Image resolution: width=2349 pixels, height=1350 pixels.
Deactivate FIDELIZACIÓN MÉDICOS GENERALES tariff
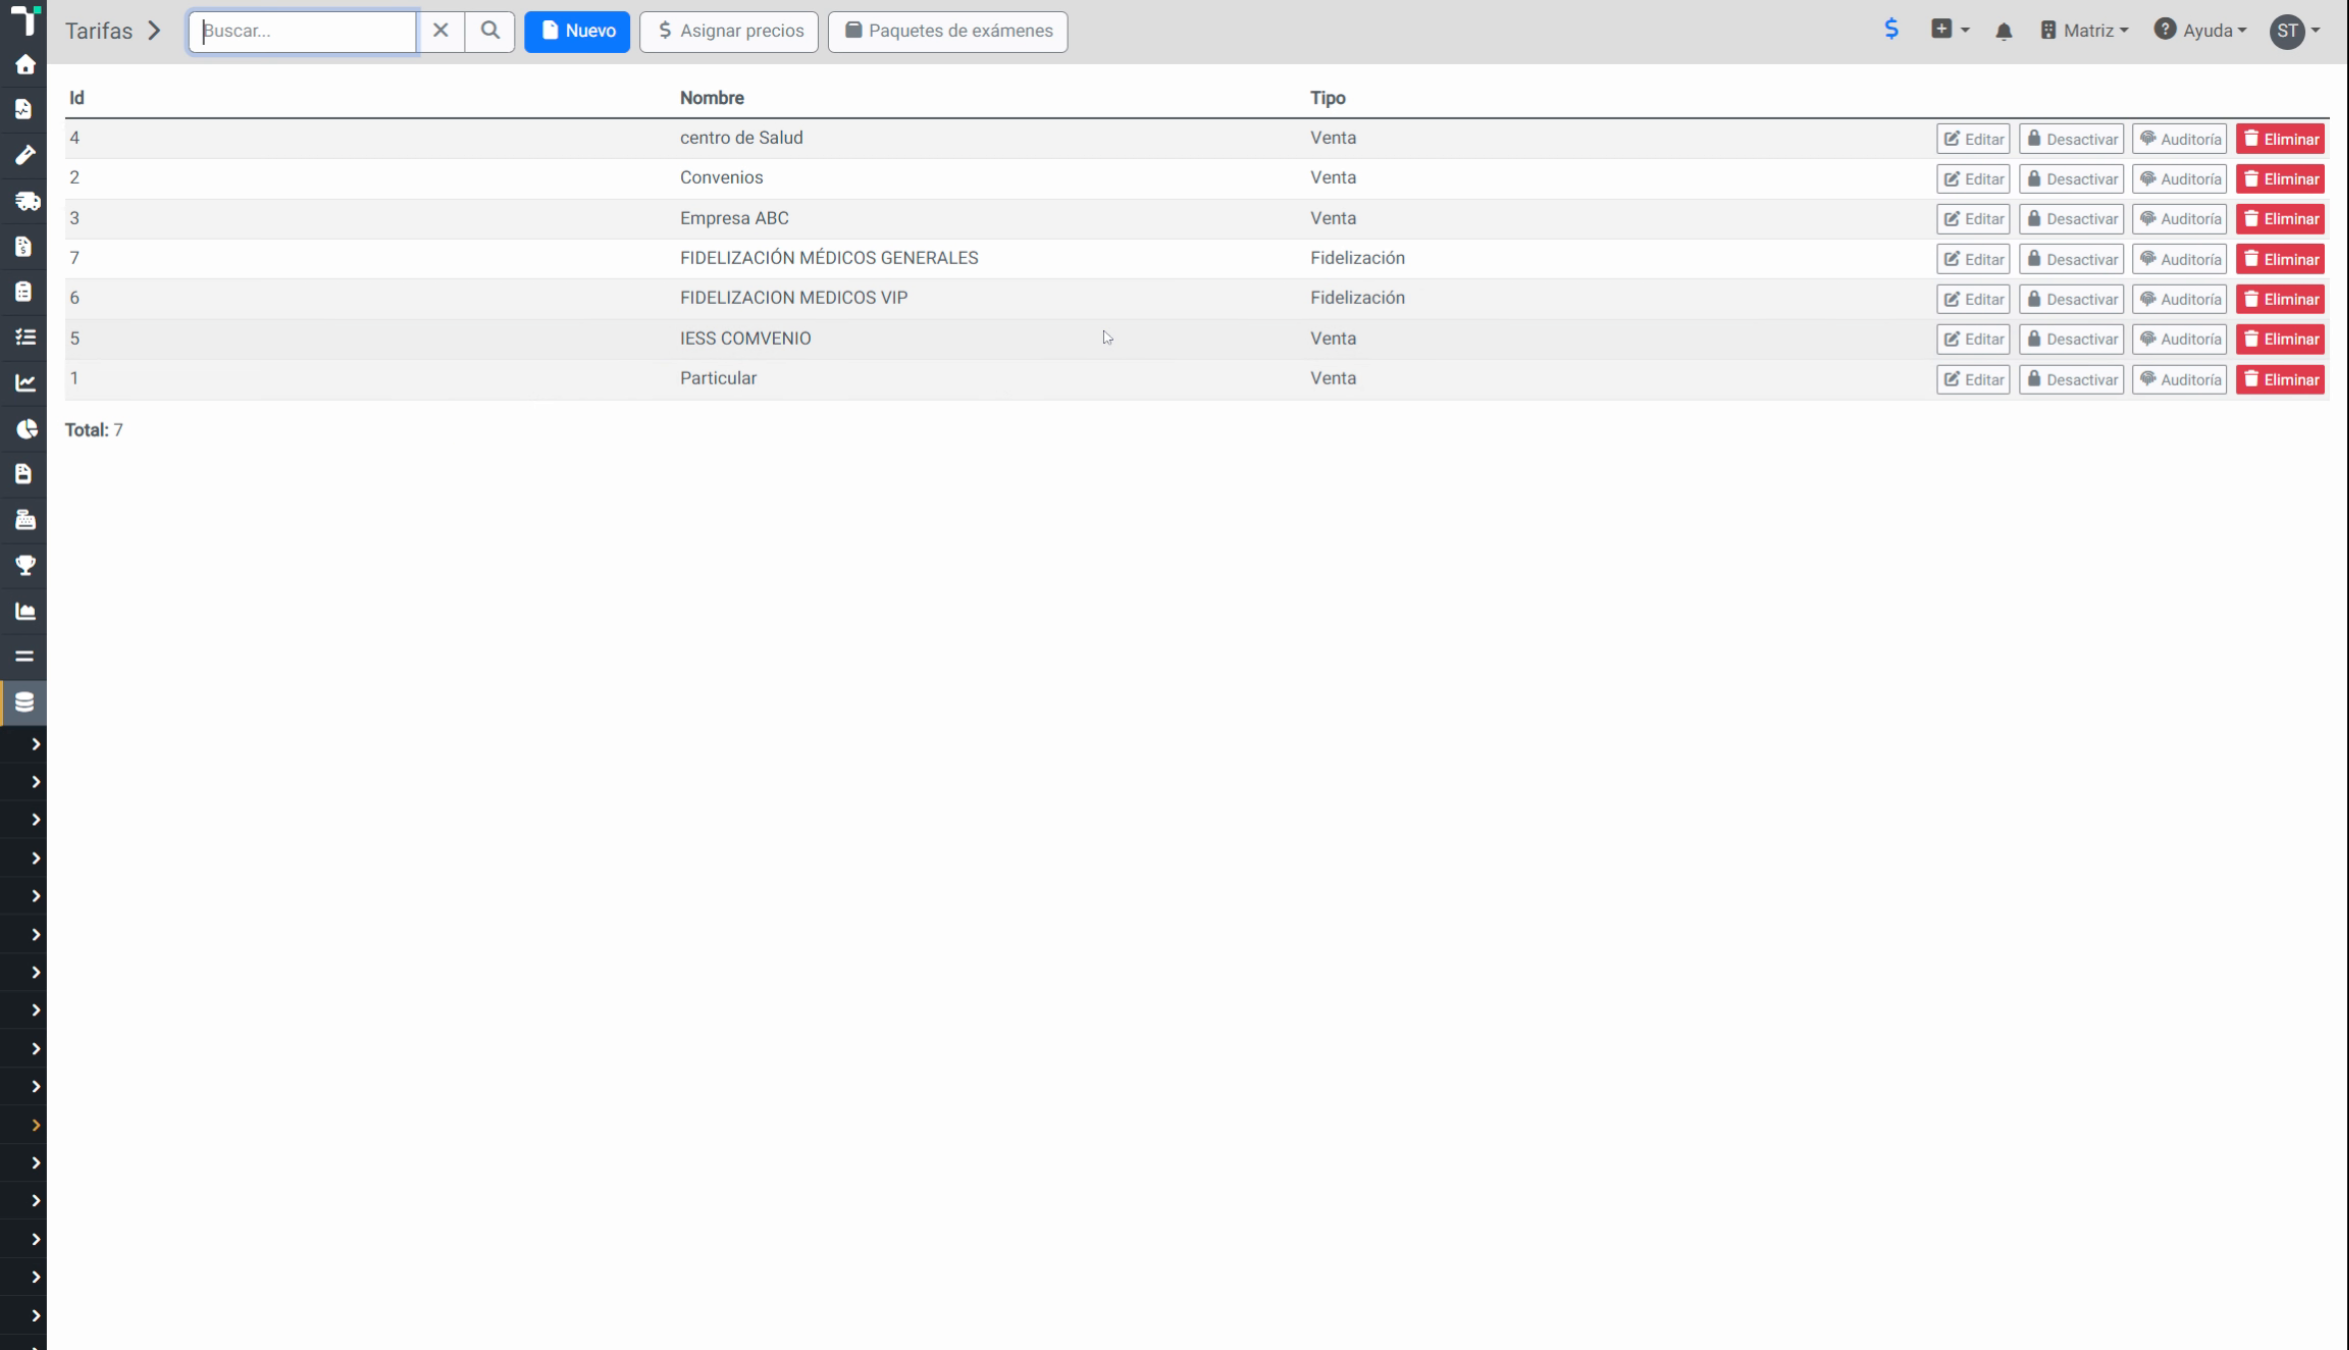(x=2071, y=259)
